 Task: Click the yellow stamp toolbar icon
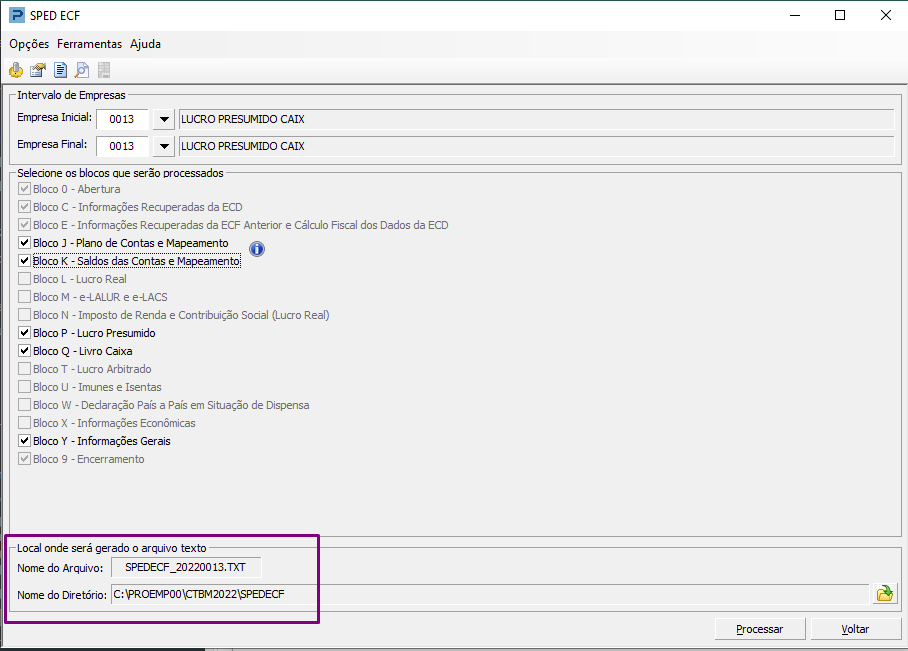[16, 70]
